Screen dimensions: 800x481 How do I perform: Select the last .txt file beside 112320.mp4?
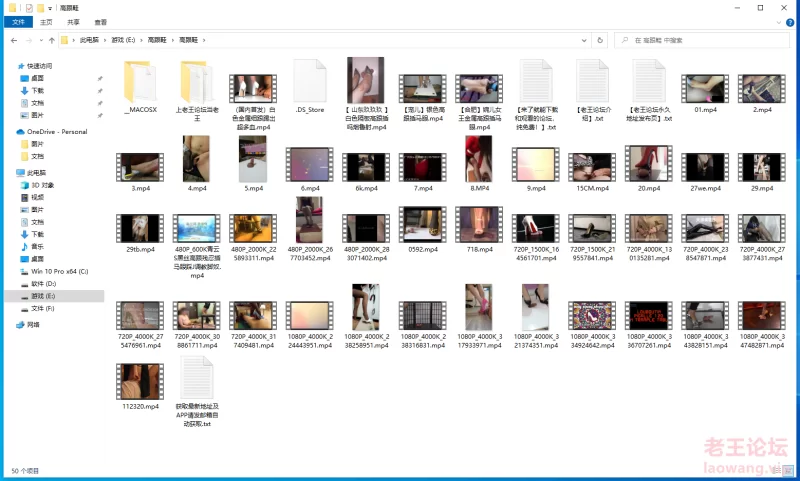pyautogui.click(x=196, y=378)
